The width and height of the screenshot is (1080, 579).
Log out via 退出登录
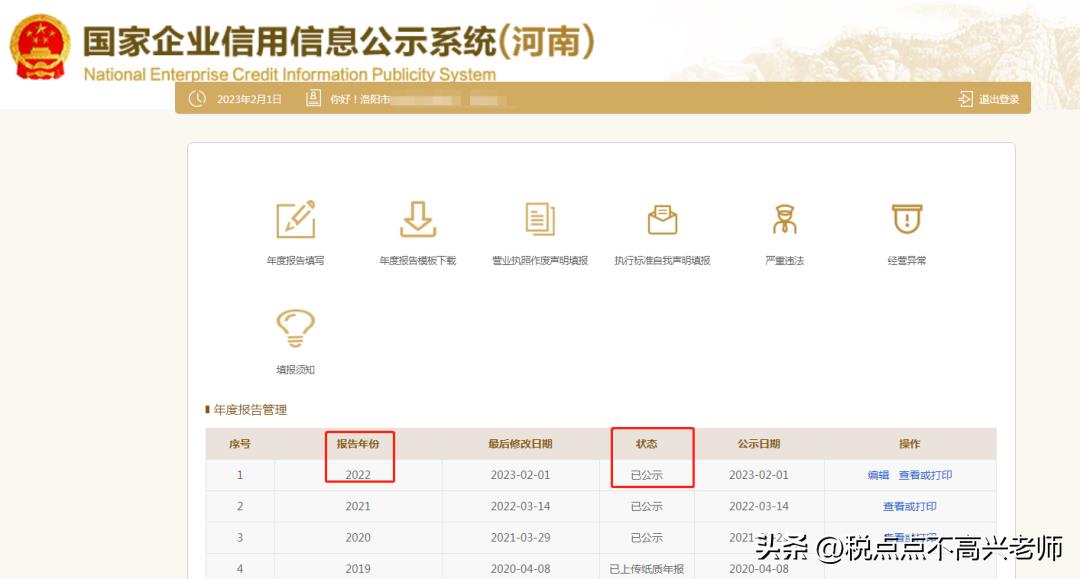(x=989, y=99)
